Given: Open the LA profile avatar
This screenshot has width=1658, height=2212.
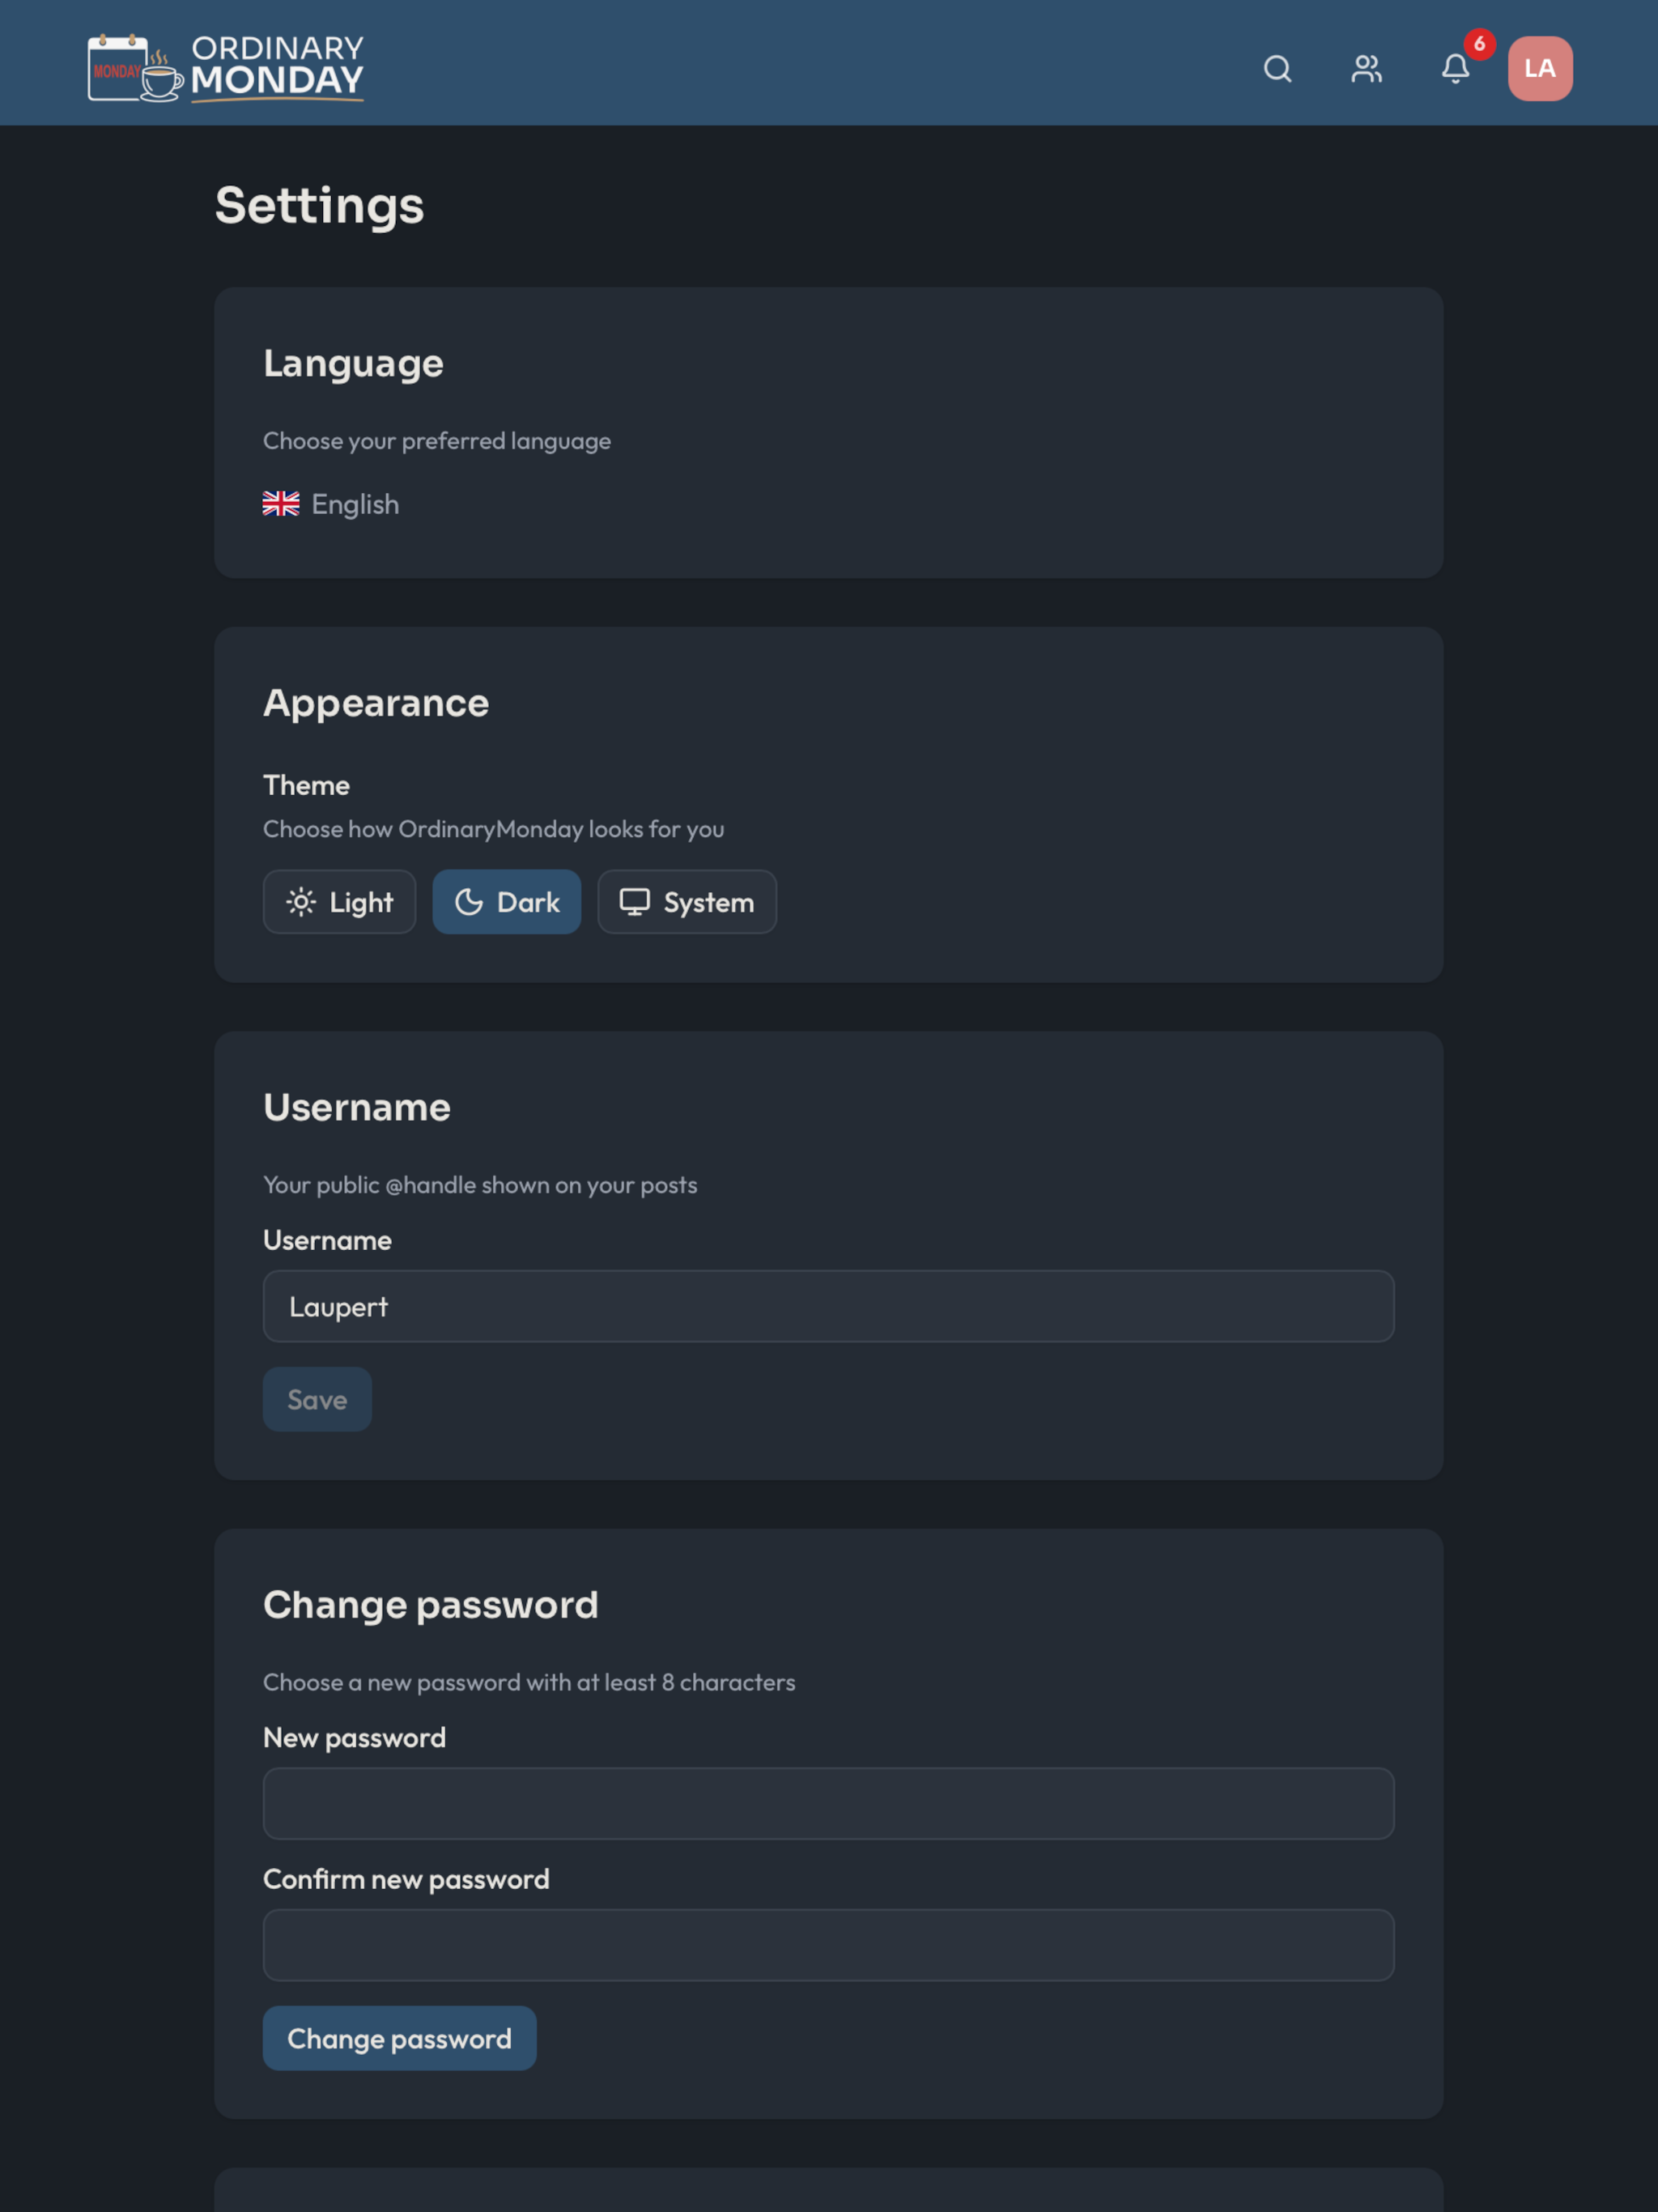Looking at the screenshot, I should tap(1540, 69).
